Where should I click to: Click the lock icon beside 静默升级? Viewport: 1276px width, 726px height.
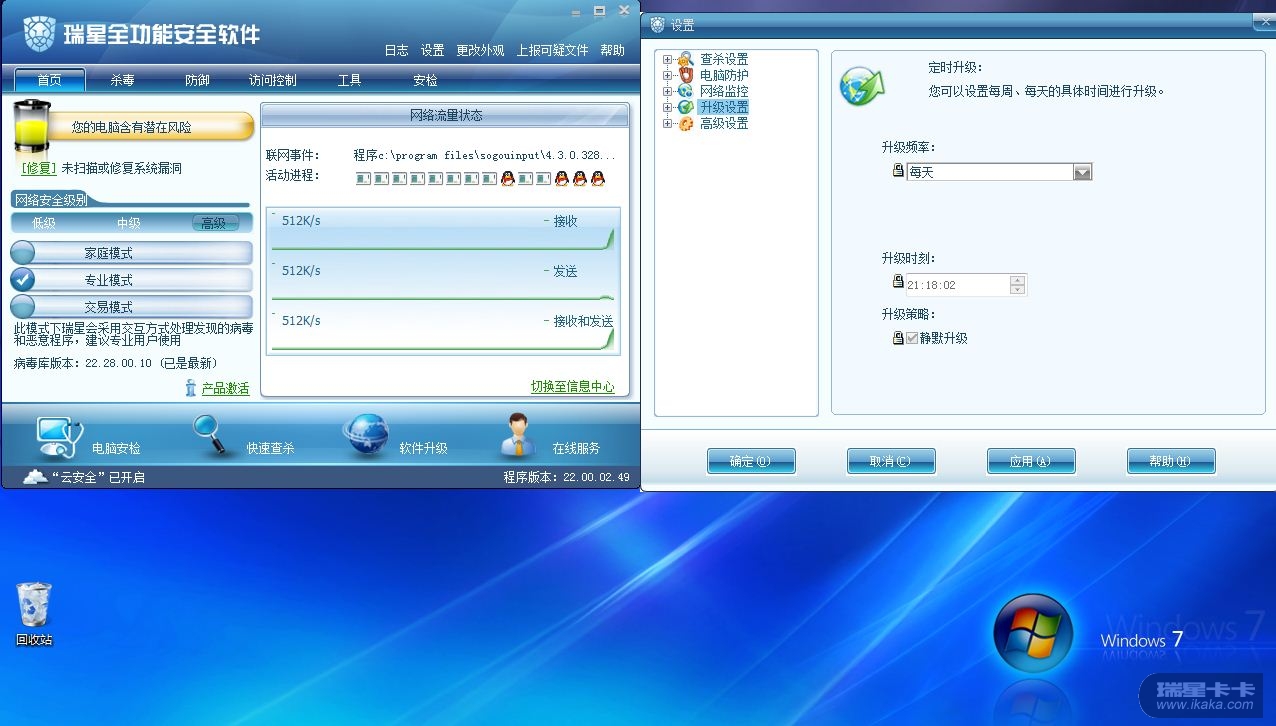click(x=898, y=338)
